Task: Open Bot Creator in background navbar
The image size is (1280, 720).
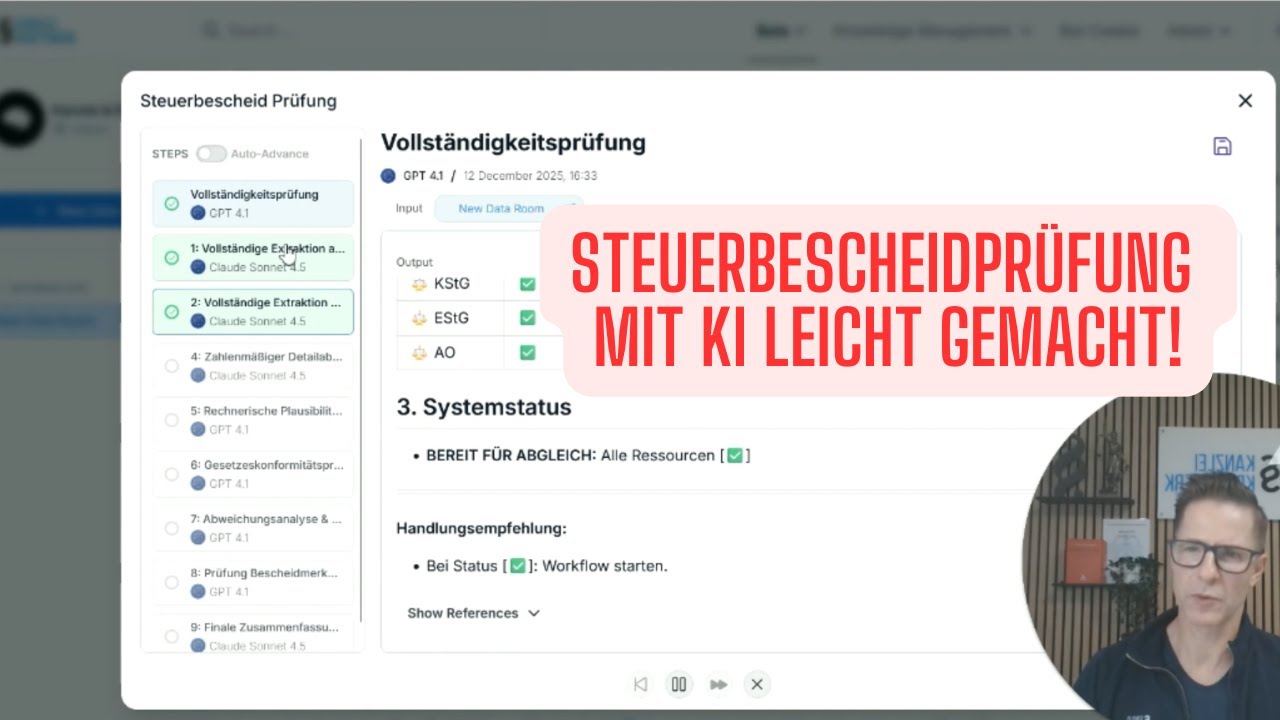Action: pyautogui.click(x=1098, y=31)
